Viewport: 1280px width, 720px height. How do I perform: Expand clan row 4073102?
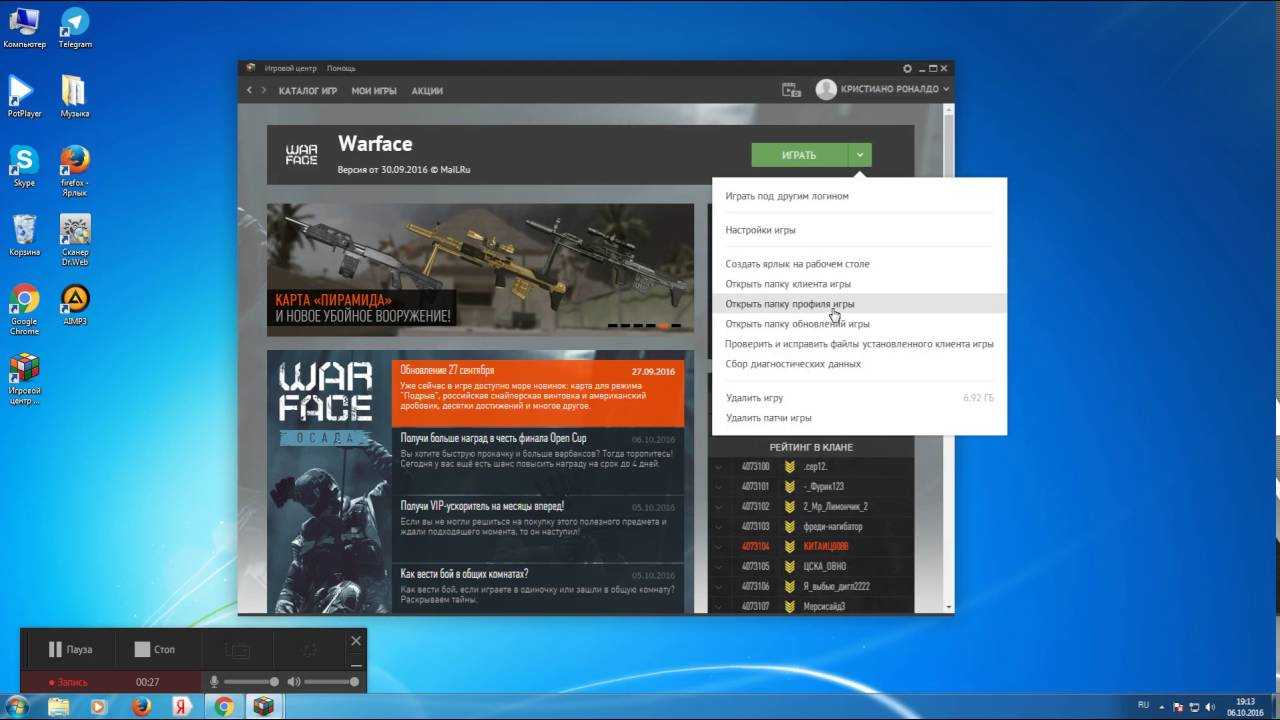(717, 507)
